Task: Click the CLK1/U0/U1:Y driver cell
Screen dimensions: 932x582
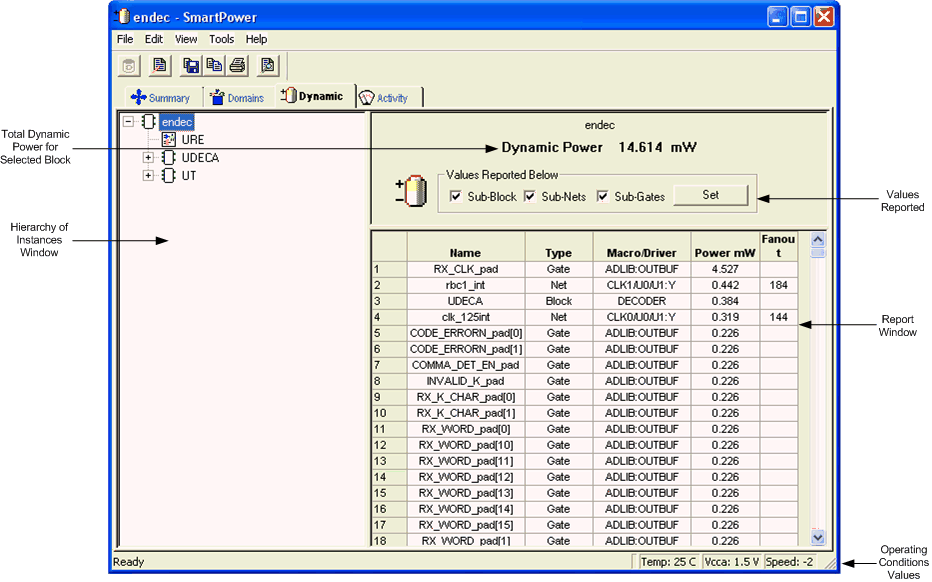Action: 641,285
